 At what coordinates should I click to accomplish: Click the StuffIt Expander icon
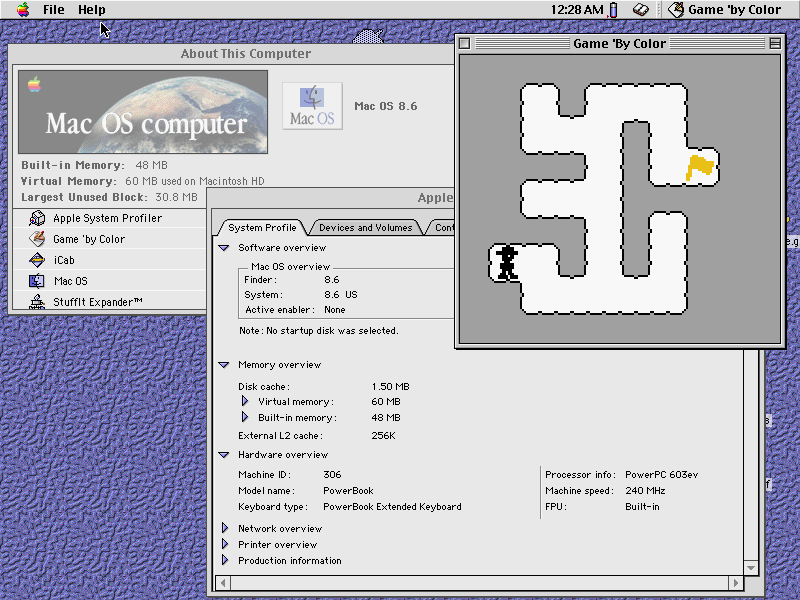37,302
